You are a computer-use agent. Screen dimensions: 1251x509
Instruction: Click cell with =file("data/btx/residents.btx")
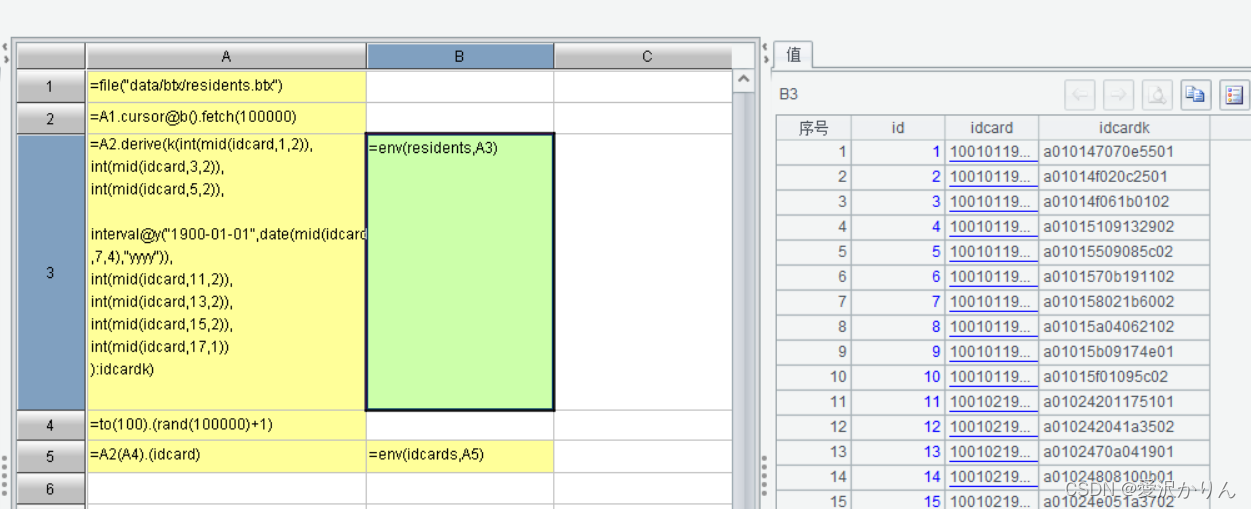click(226, 86)
